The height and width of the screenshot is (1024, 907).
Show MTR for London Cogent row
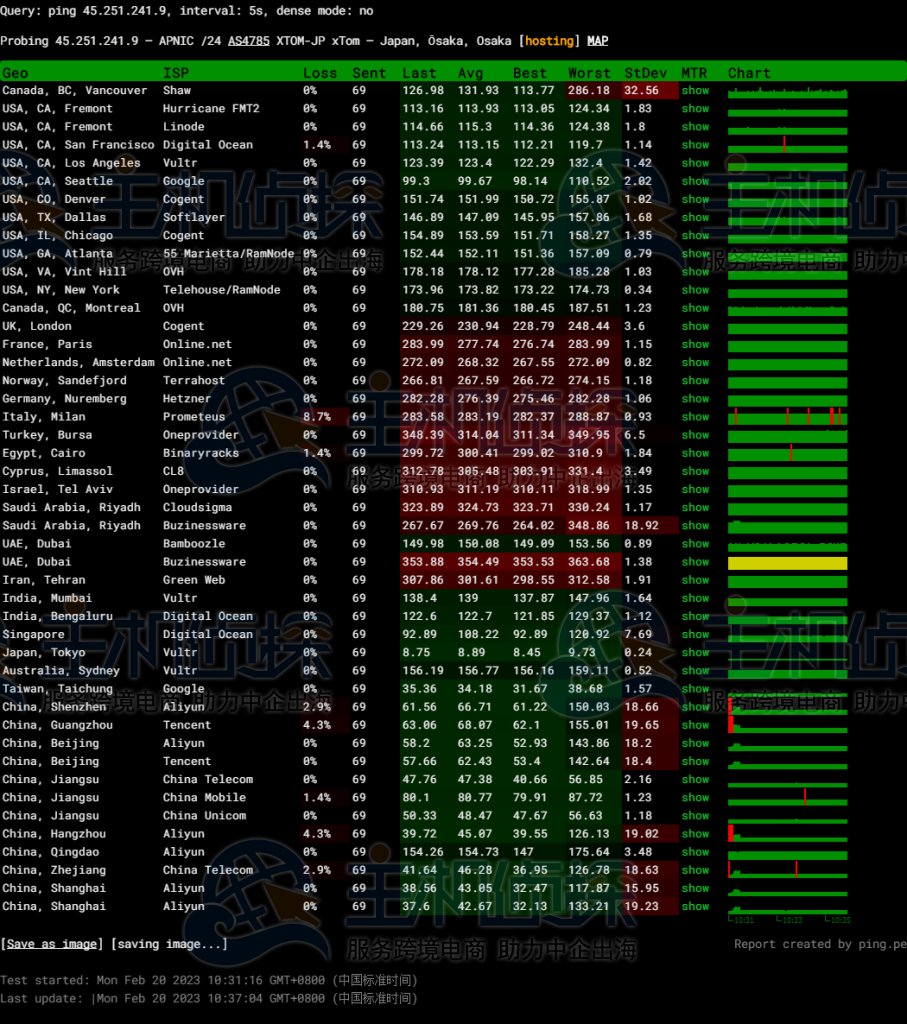(695, 326)
